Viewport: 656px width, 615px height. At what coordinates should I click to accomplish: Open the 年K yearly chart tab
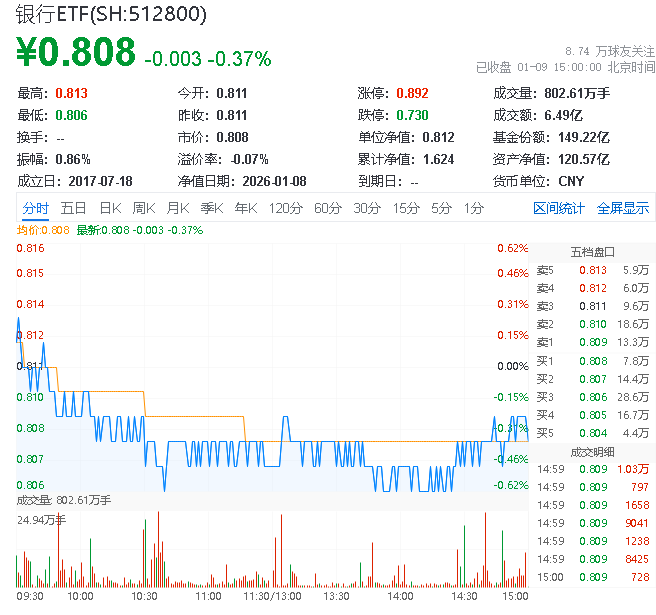tap(245, 208)
